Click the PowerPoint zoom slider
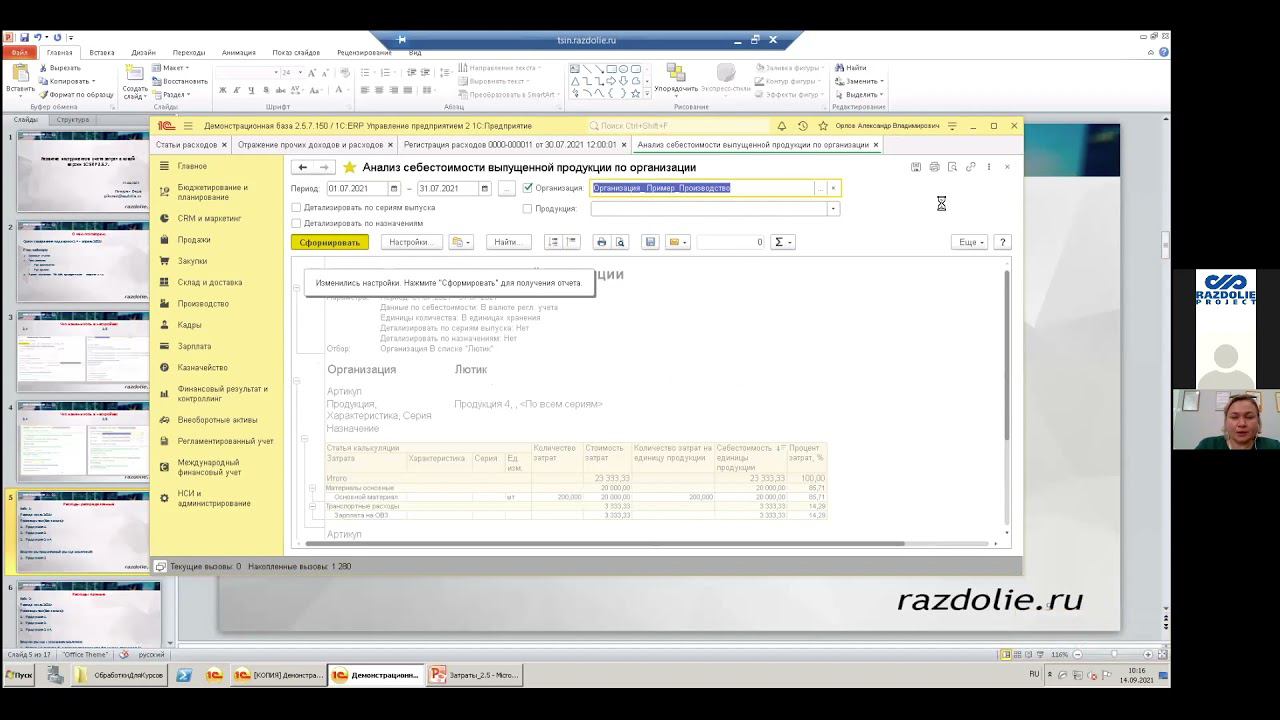This screenshot has width=1280, height=720. [1112, 654]
